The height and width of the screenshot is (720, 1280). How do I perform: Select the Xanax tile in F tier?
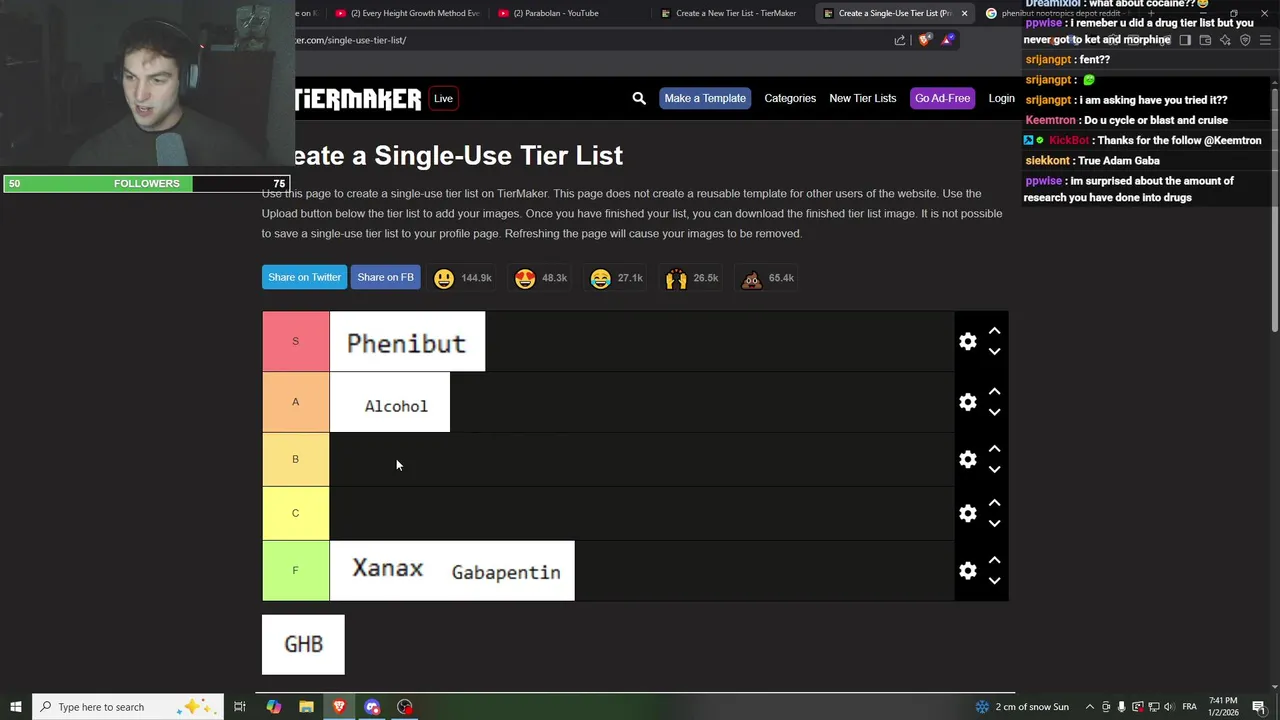(387, 570)
